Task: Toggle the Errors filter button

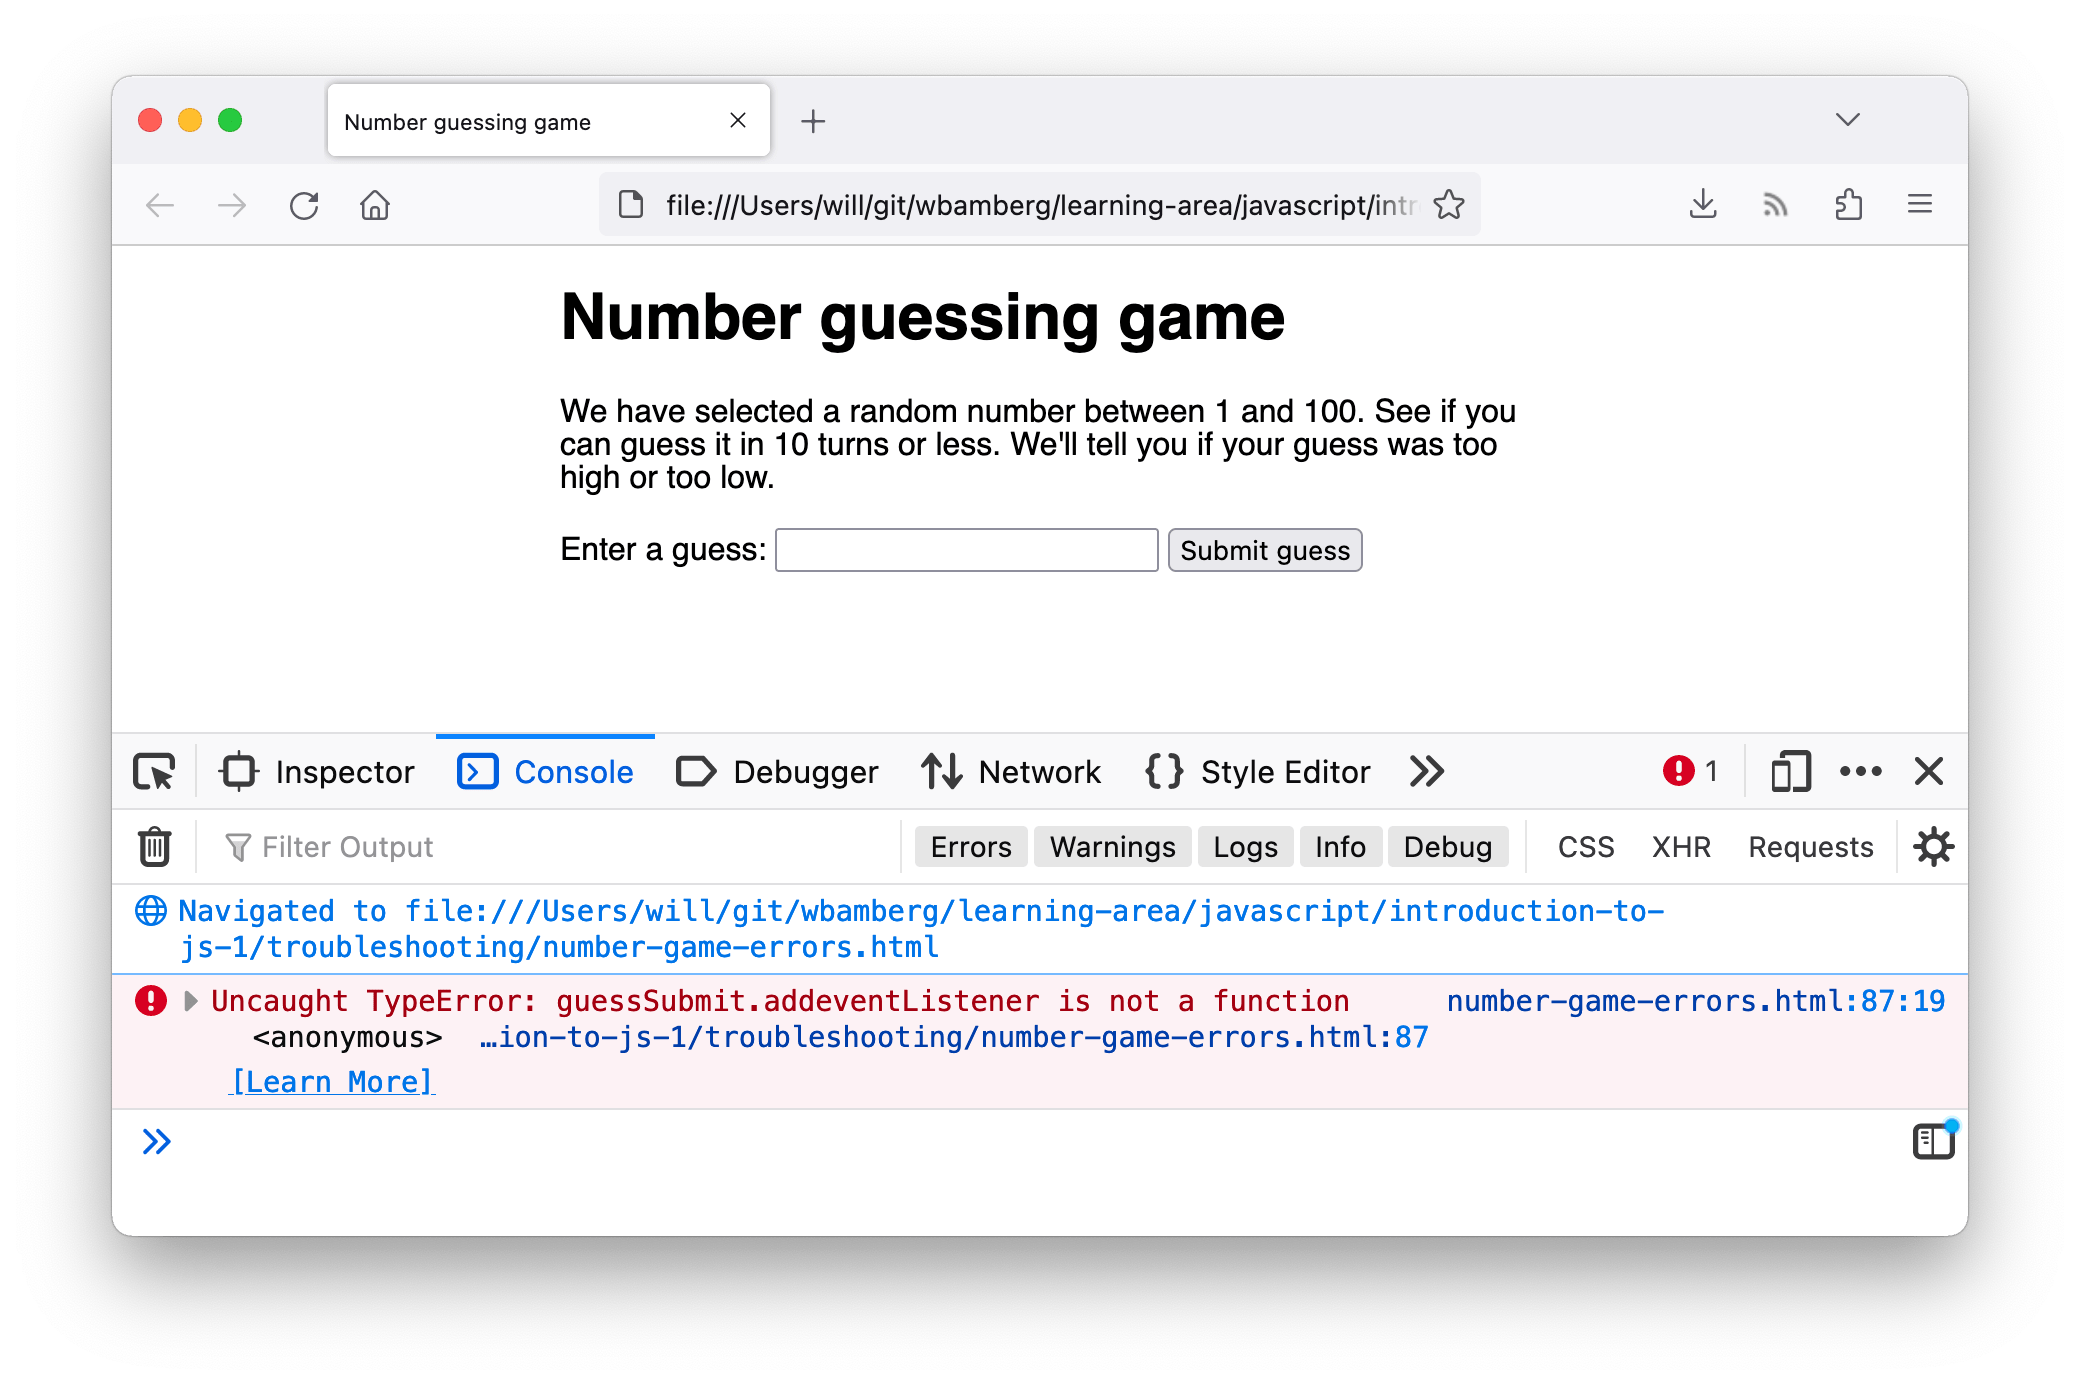Action: pyautogui.click(x=967, y=848)
